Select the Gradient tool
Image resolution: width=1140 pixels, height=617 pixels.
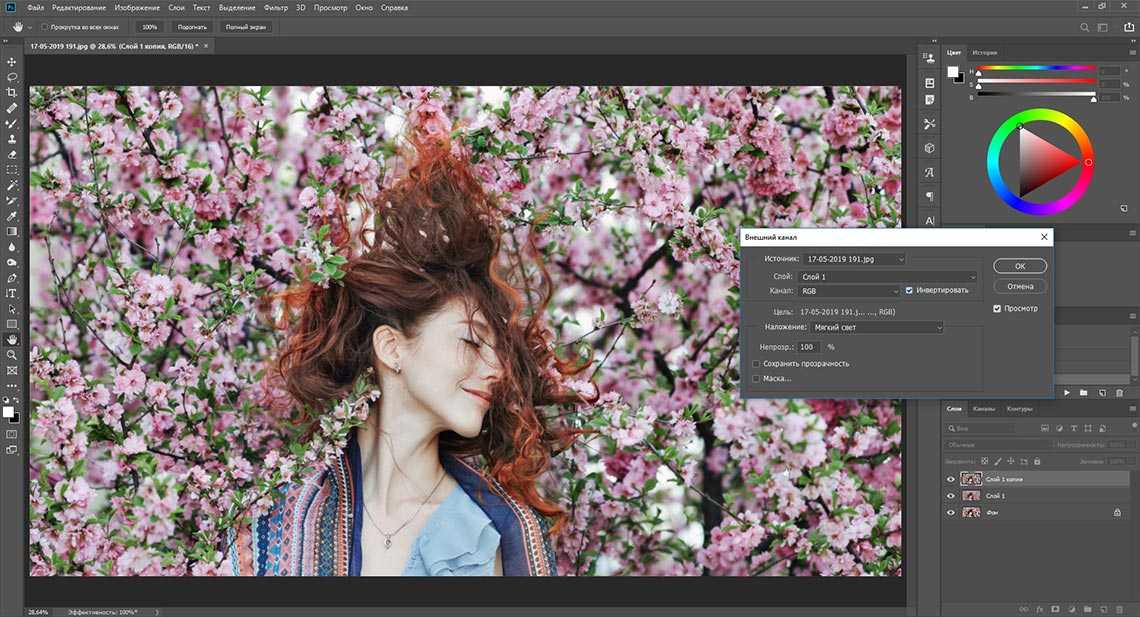[12, 231]
